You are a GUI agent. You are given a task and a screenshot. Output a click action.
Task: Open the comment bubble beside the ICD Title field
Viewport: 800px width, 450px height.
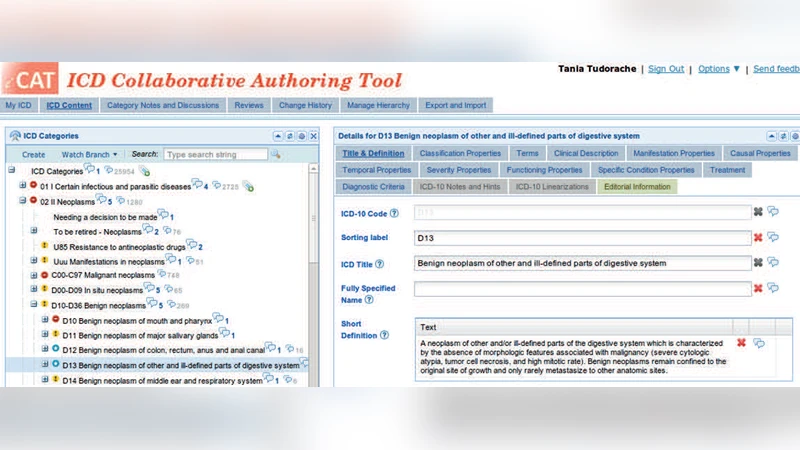pos(773,263)
